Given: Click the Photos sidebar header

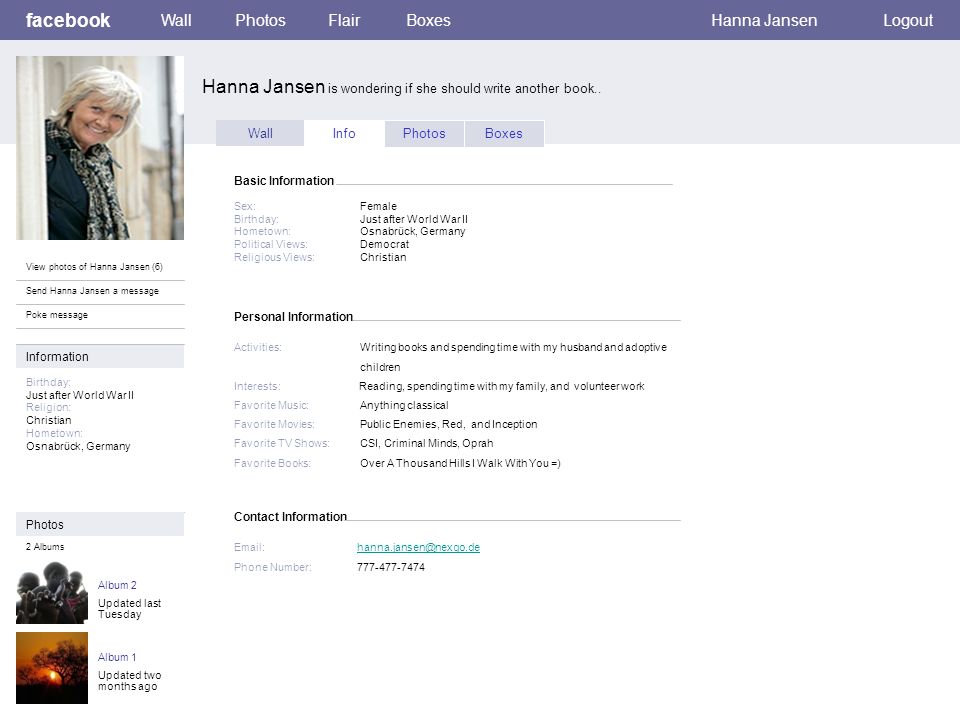Looking at the screenshot, I should pos(100,525).
